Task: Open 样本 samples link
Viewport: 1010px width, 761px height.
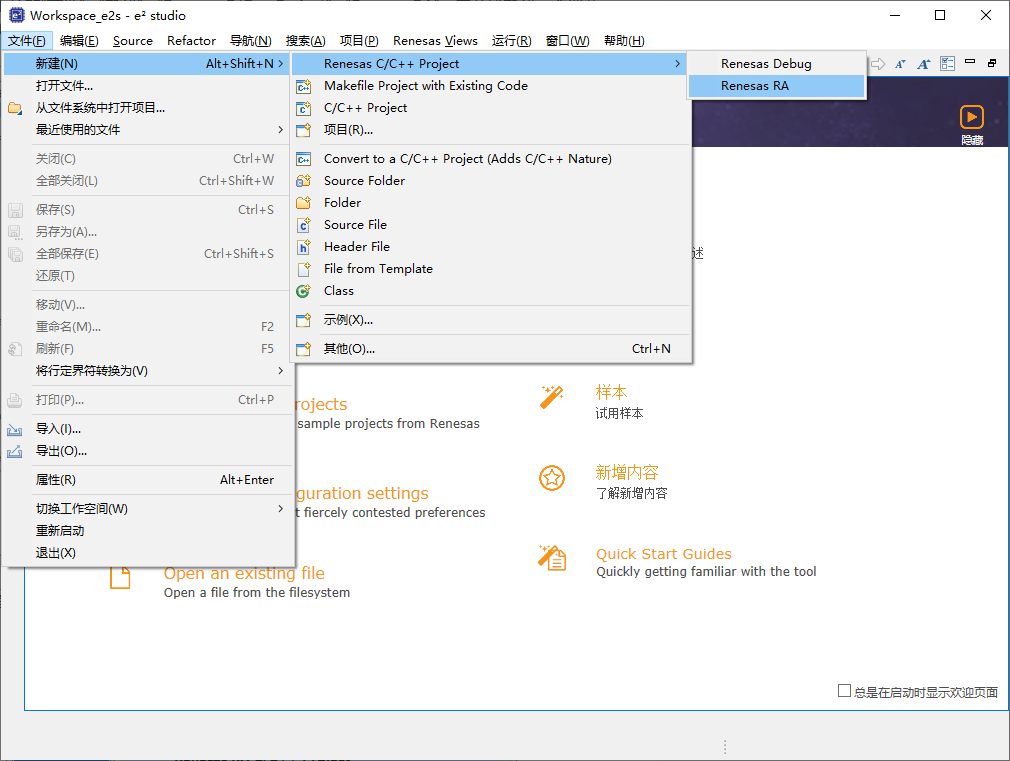Action: 611,392
